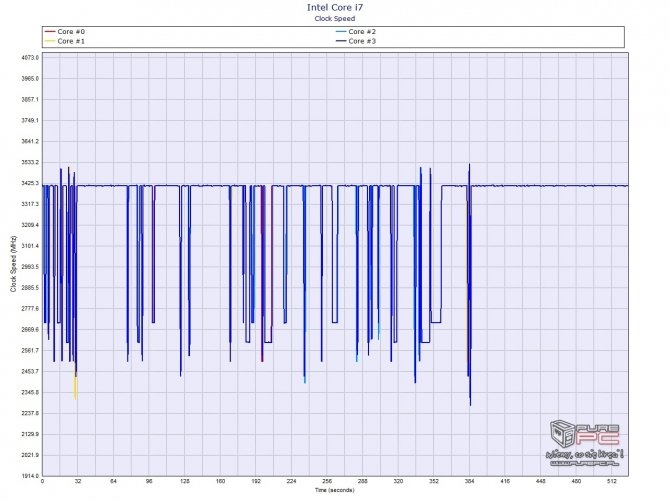Click the 2777.6 y-axis value
This screenshot has height=502, width=670.
point(30,308)
